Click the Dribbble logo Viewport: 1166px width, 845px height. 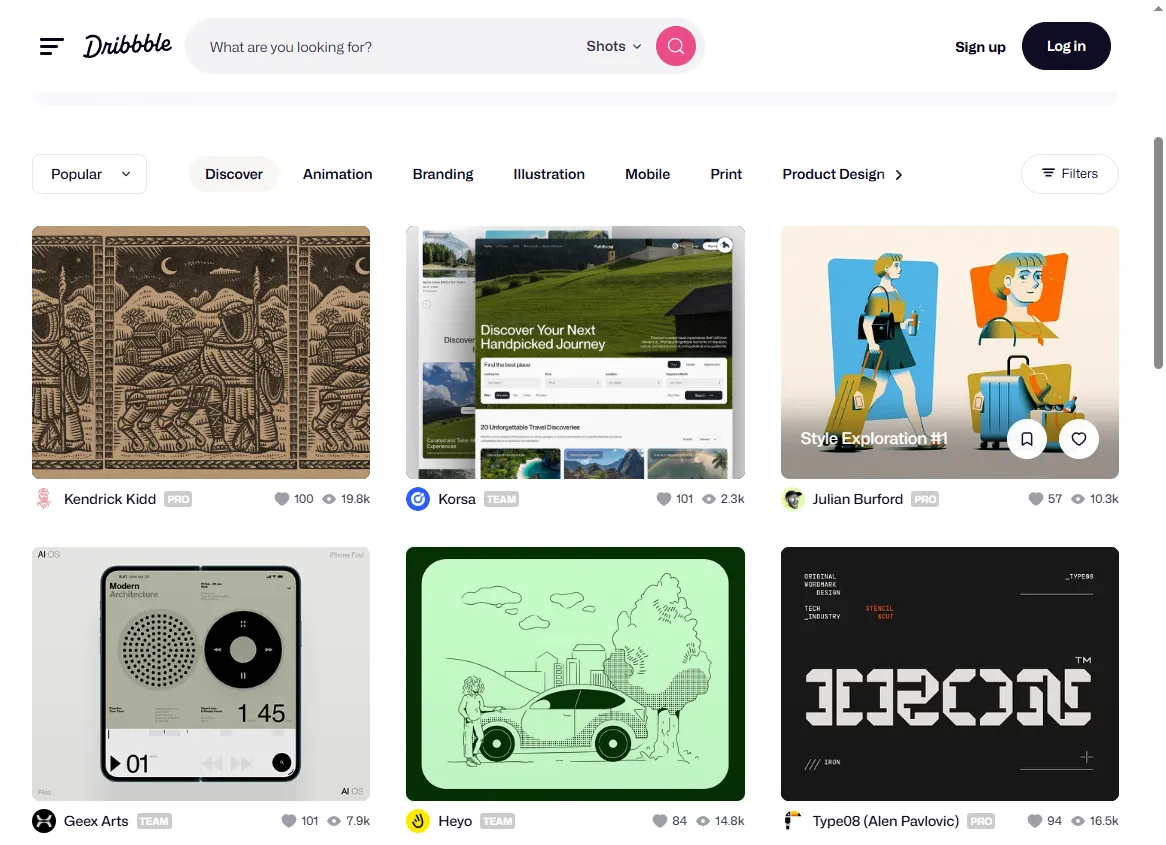127,46
